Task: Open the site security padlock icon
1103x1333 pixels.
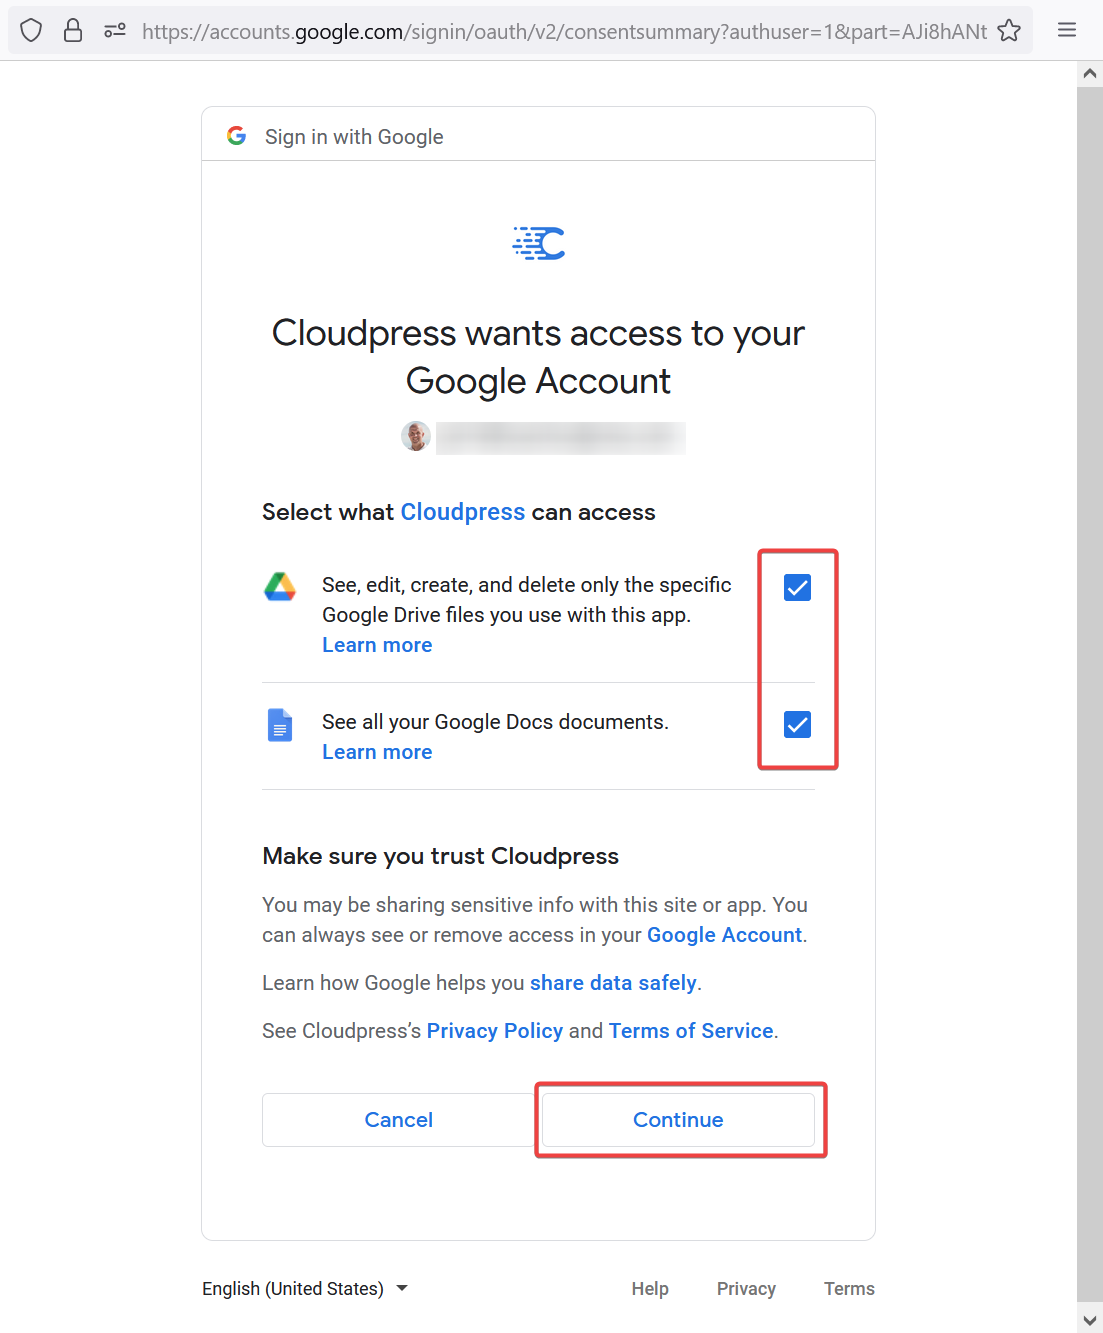Action: coord(73,31)
